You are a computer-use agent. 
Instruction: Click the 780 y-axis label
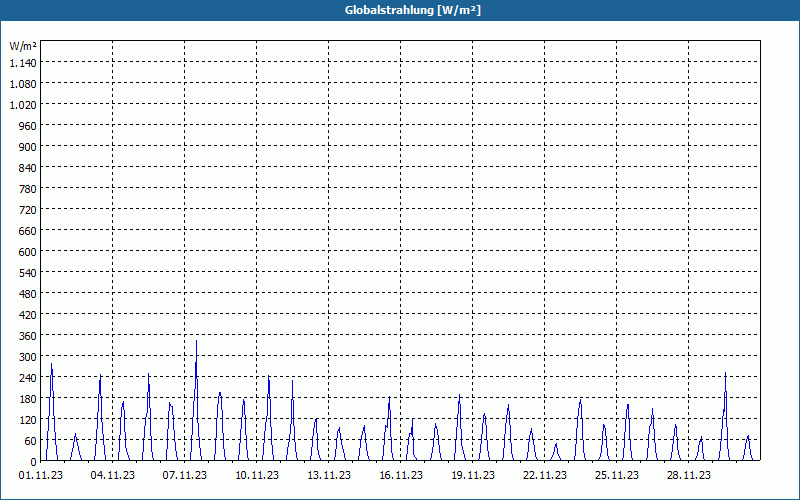click(x=28, y=189)
